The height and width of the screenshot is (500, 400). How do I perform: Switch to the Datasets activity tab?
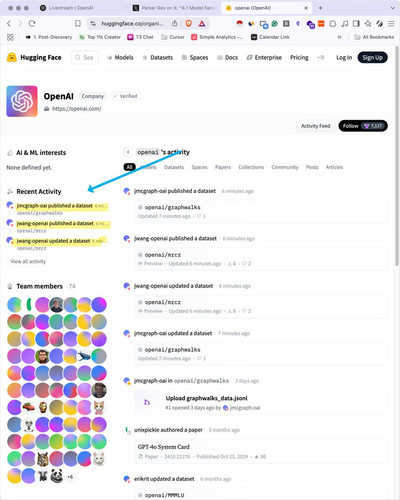174,167
